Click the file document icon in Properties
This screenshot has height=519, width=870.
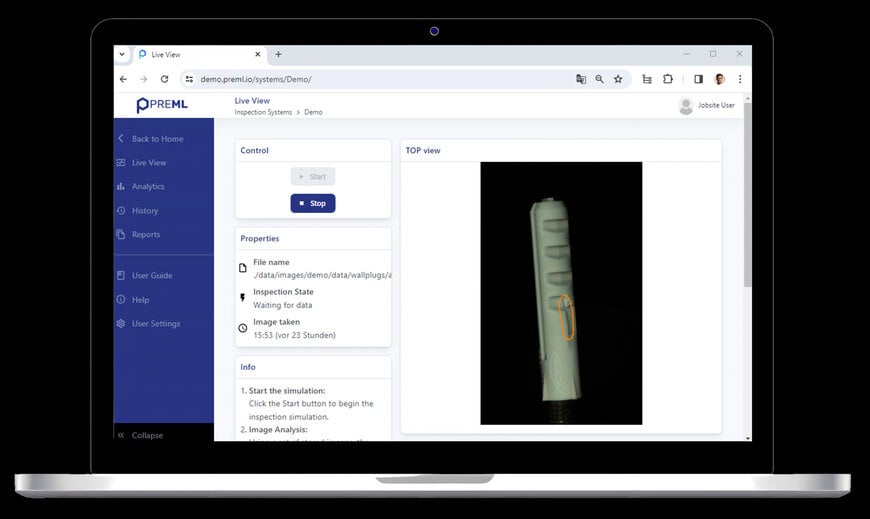(x=242, y=268)
